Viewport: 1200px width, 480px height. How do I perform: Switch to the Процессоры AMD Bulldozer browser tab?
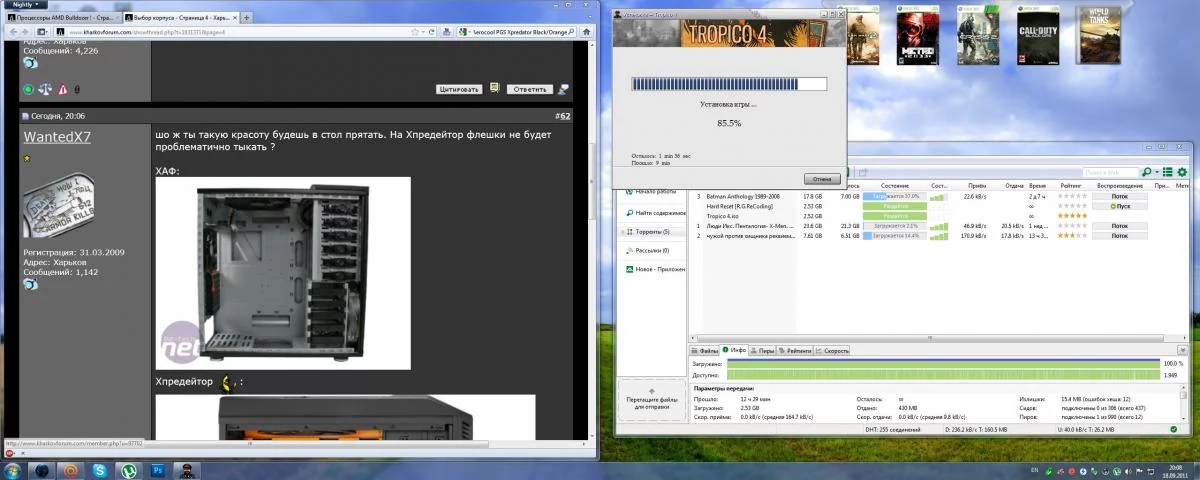(61, 17)
